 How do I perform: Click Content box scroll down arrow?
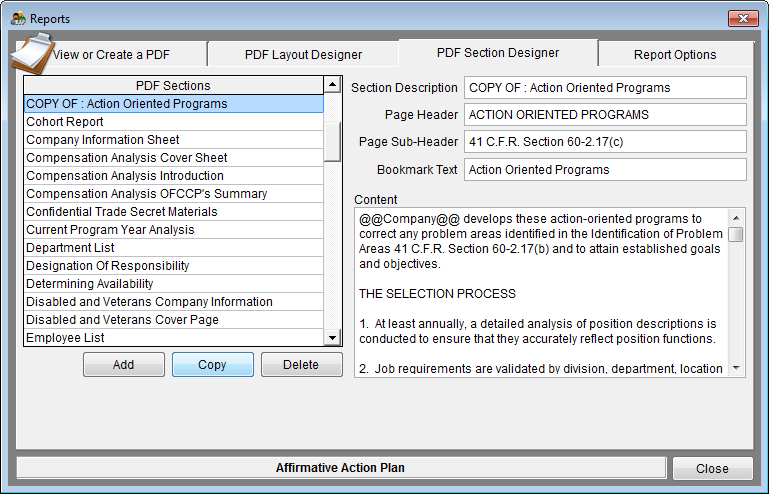point(736,368)
